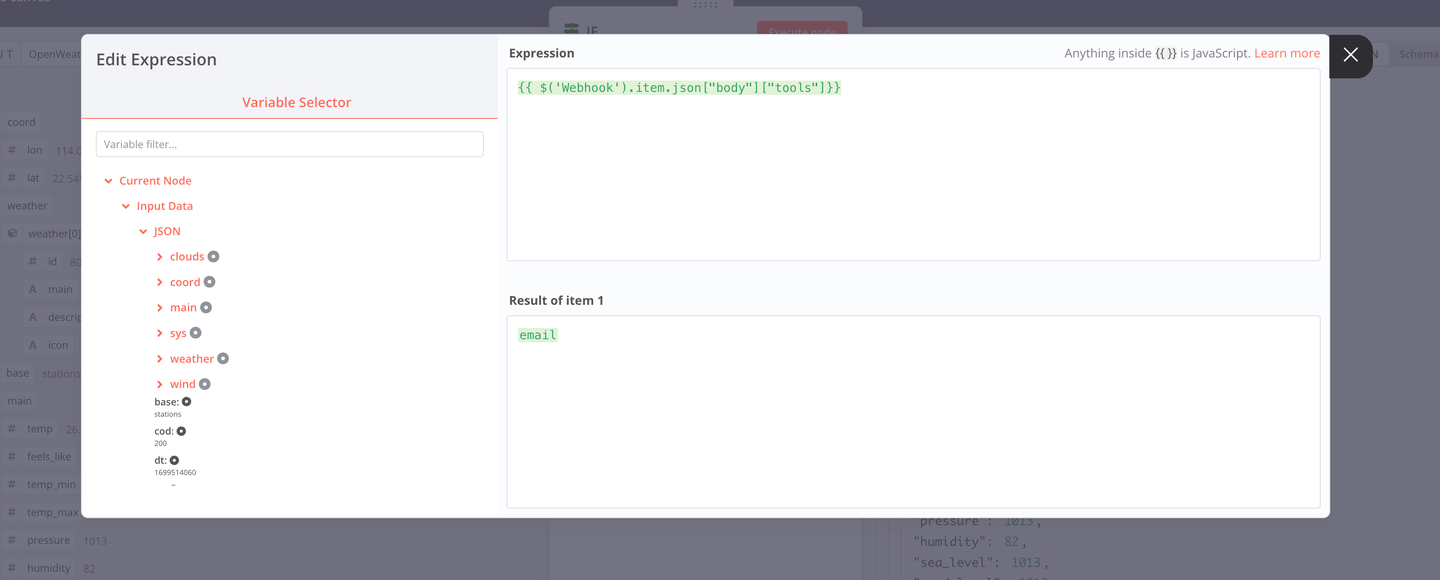Expand the sys variable group

click(x=160, y=333)
